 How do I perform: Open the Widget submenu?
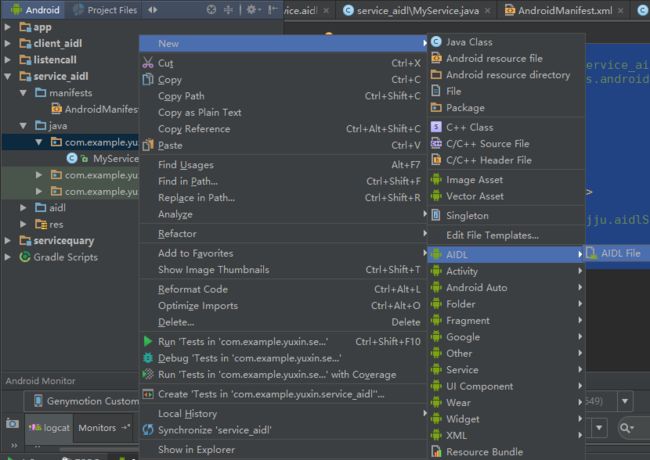coord(506,419)
